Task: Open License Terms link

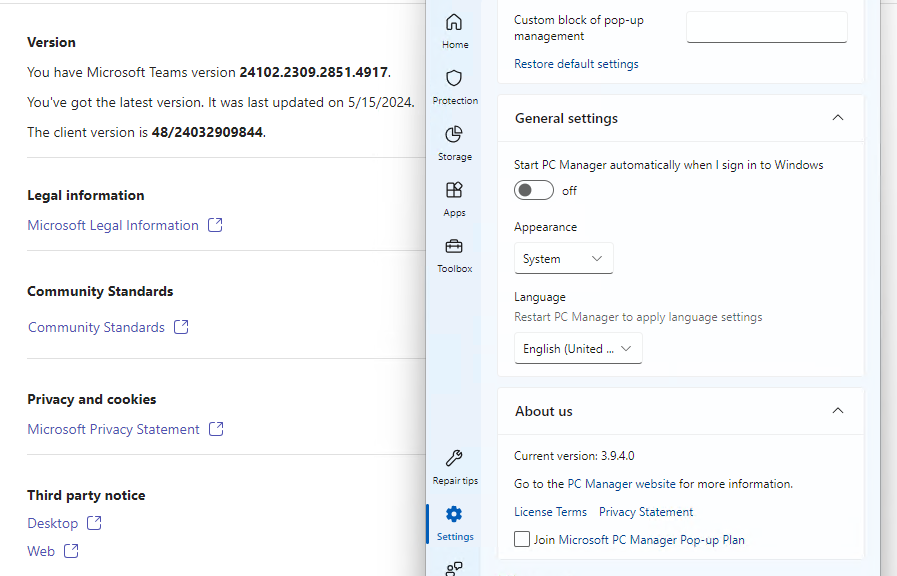Action: [x=550, y=511]
